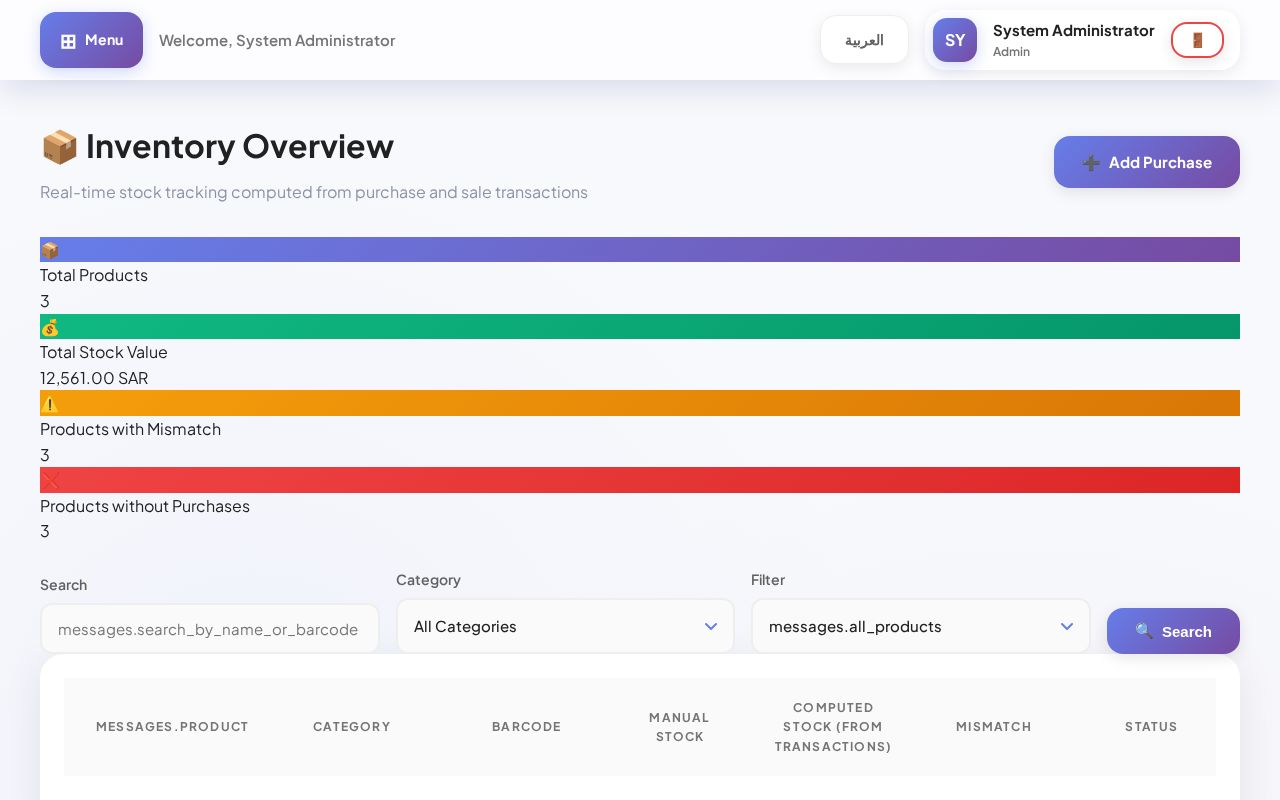The height and width of the screenshot is (800, 1280).
Task: Click the System Administrator profile name
Action: click(1073, 31)
